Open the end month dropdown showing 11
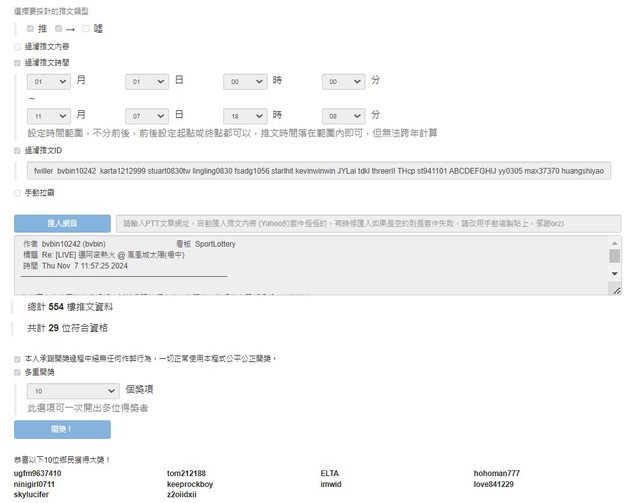Image resolution: width=640 pixels, height=503 pixels. pos(49,116)
